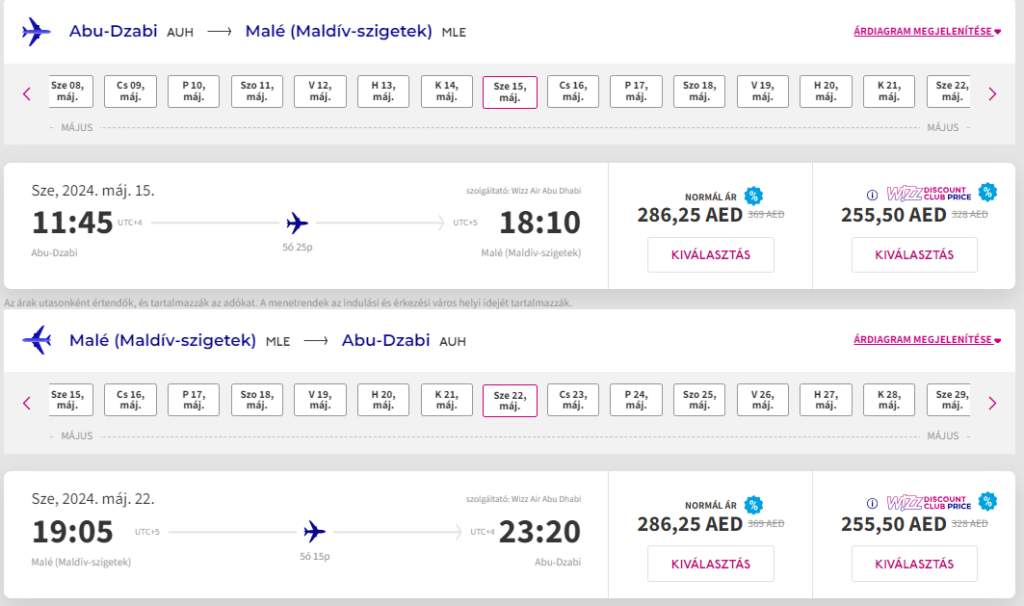
Task: Click the outbound next dates arrow
Action: click(x=992, y=94)
